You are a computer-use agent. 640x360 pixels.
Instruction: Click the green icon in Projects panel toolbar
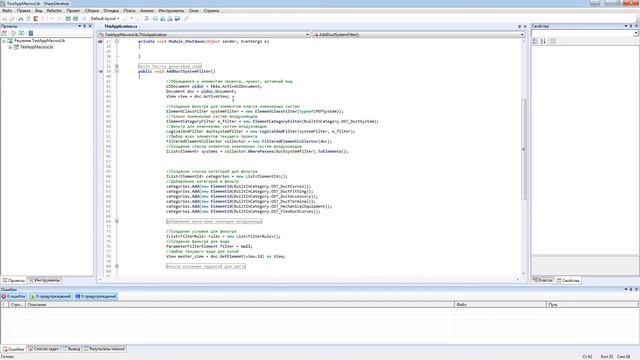(x=21, y=33)
